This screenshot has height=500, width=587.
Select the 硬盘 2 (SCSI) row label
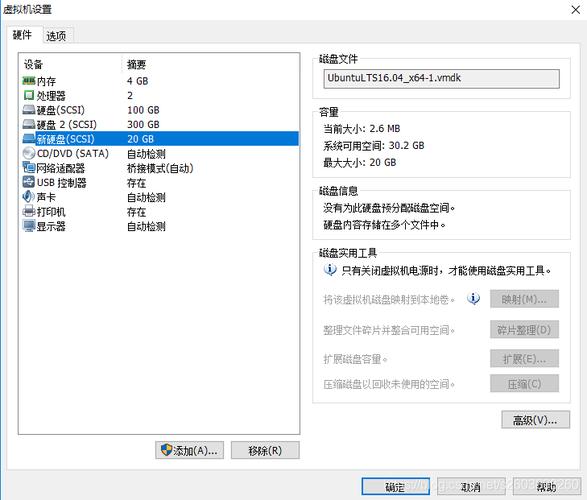coord(67,124)
